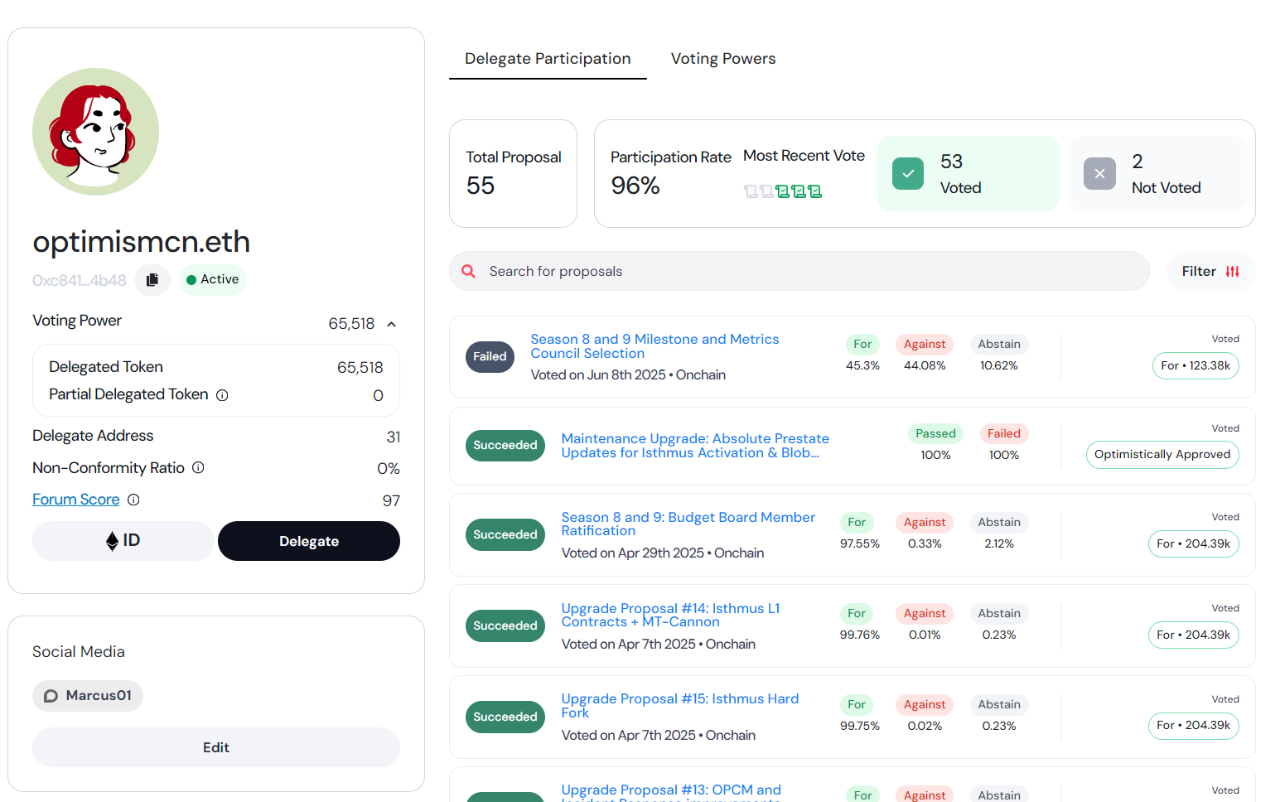Open the Filter options for proposals
This screenshot has height=802, width=1280.
click(1210, 271)
